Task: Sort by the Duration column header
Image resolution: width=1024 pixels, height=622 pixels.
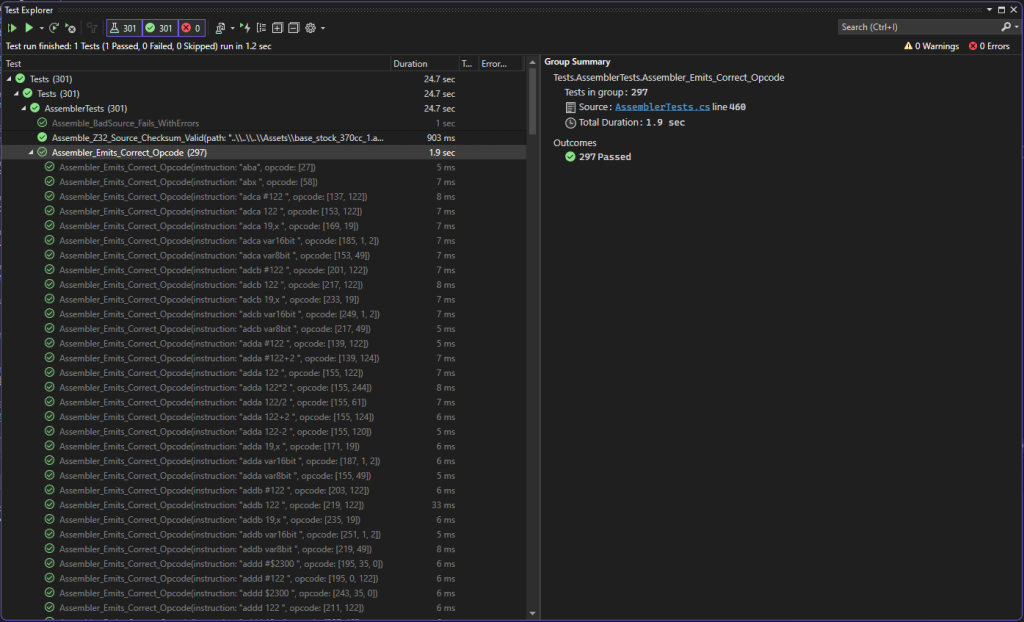Action: coord(410,63)
